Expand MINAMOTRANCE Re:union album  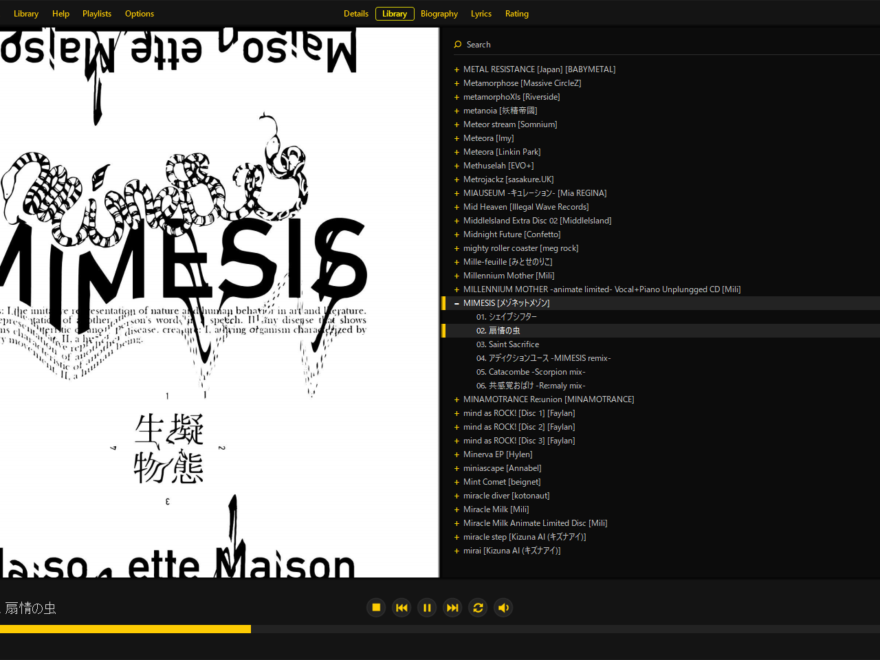pyautogui.click(x=457, y=400)
